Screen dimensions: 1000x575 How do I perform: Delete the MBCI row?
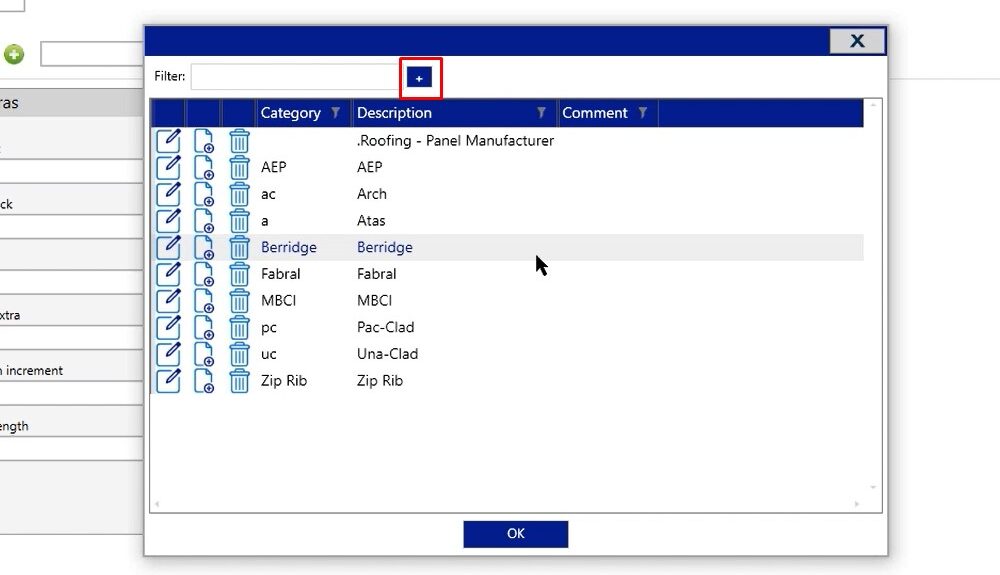pos(239,302)
